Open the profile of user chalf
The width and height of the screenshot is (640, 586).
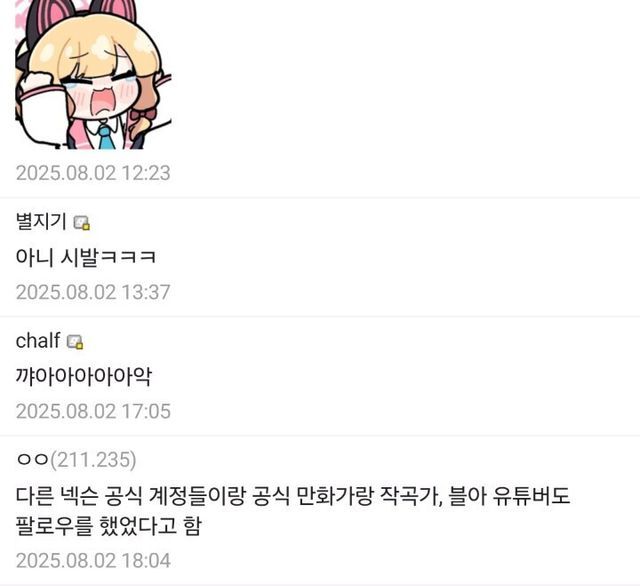pyautogui.click(x=38, y=341)
